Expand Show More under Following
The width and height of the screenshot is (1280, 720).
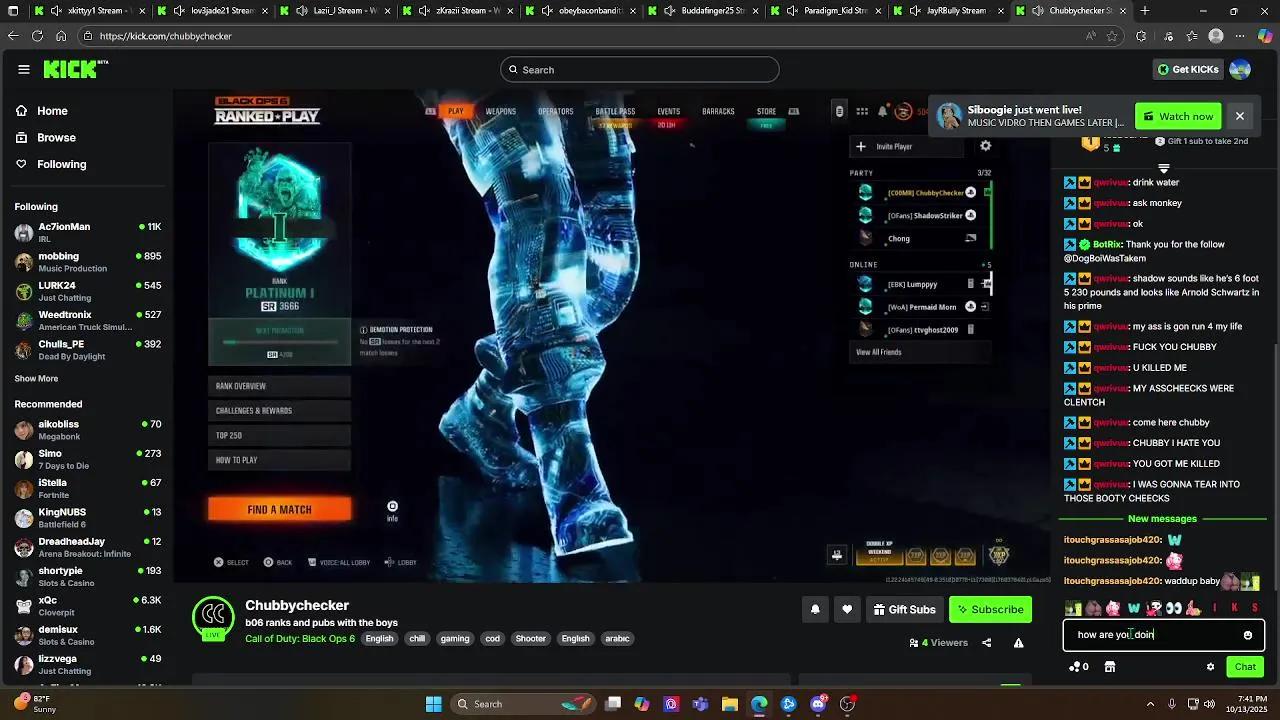pos(36,379)
